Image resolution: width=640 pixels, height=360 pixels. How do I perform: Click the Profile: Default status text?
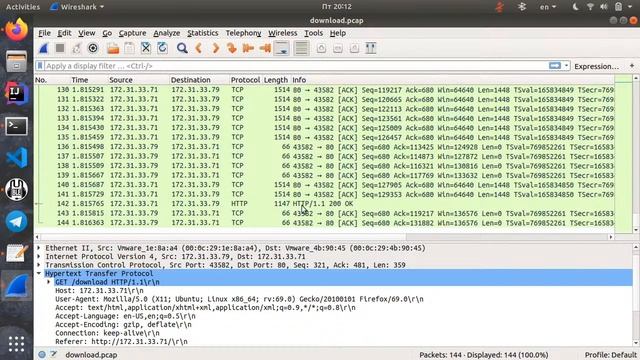(x=611, y=355)
